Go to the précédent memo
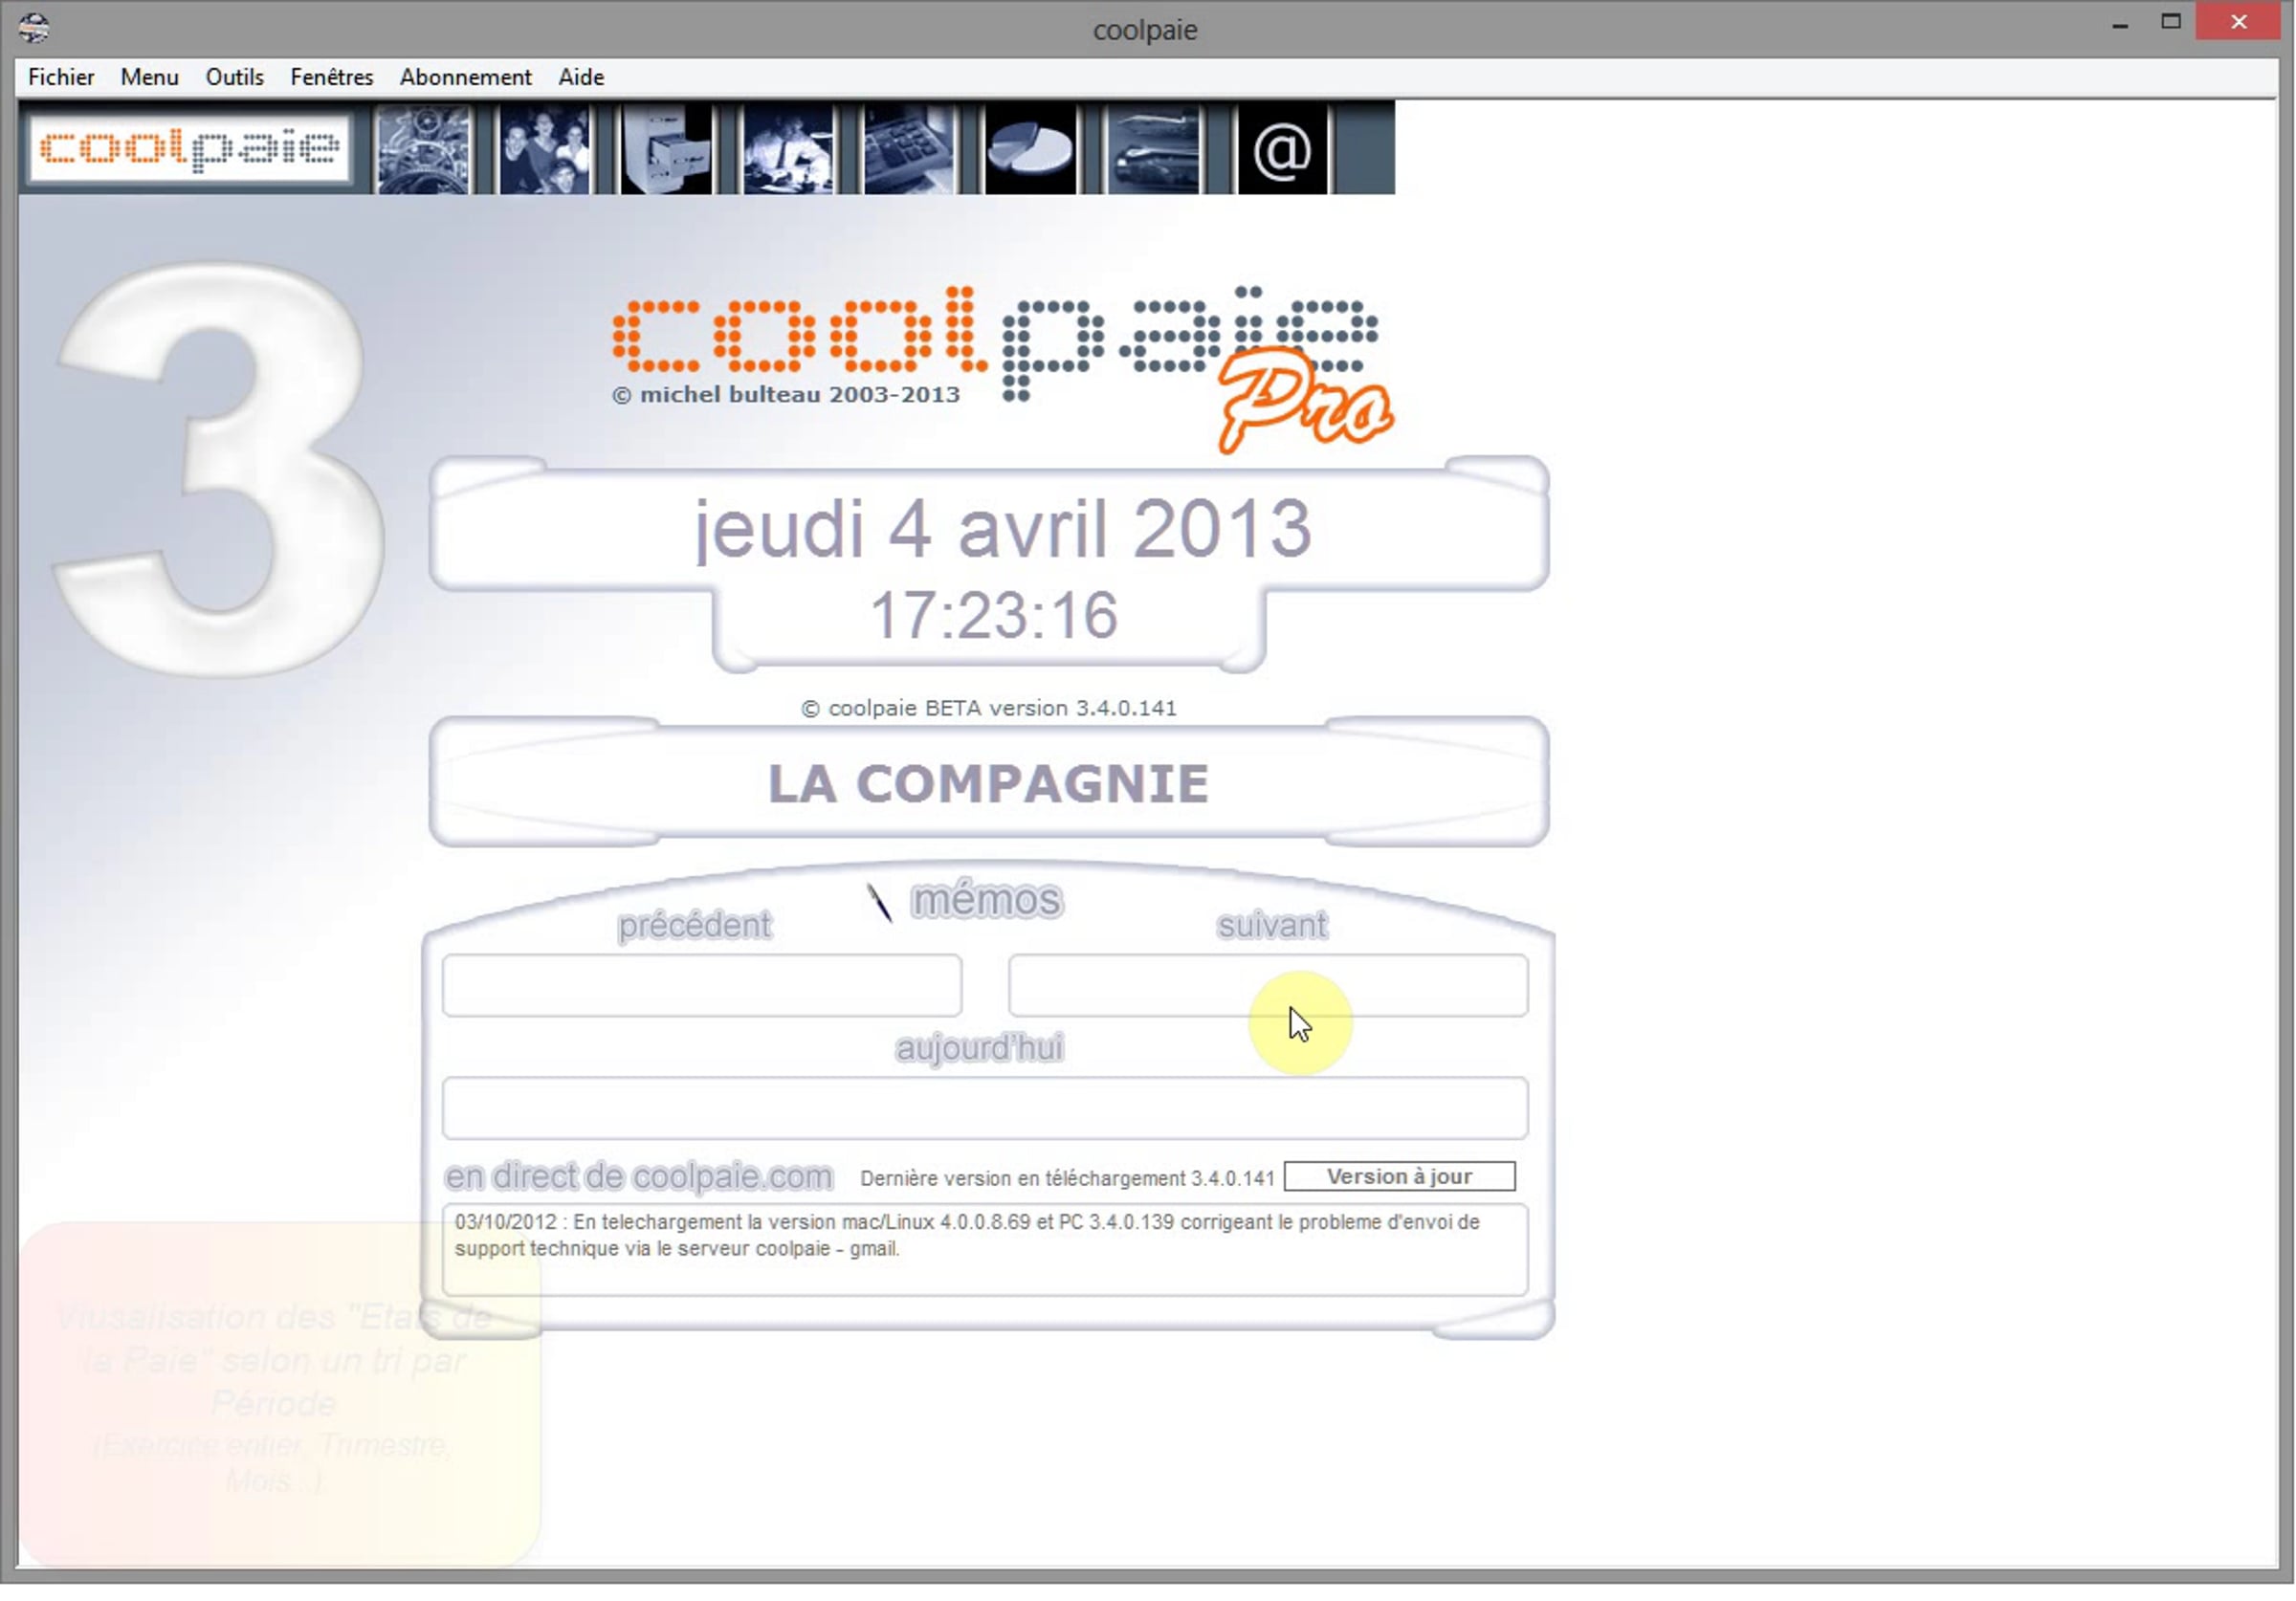The width and height of the screenshot is (2296, 1601). point(694,925)
